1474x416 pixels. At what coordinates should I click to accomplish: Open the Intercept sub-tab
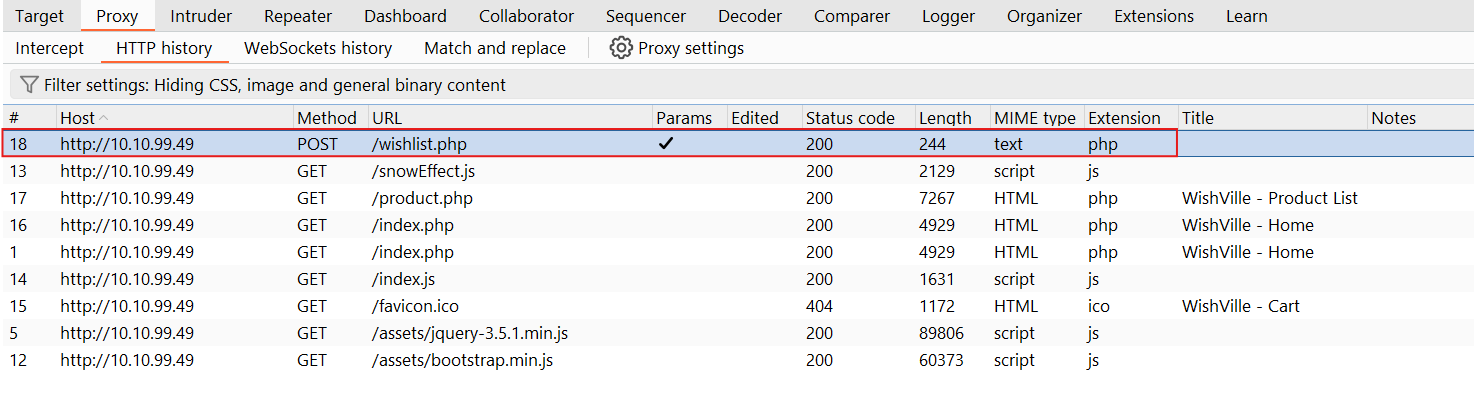(x=50, y=48)
